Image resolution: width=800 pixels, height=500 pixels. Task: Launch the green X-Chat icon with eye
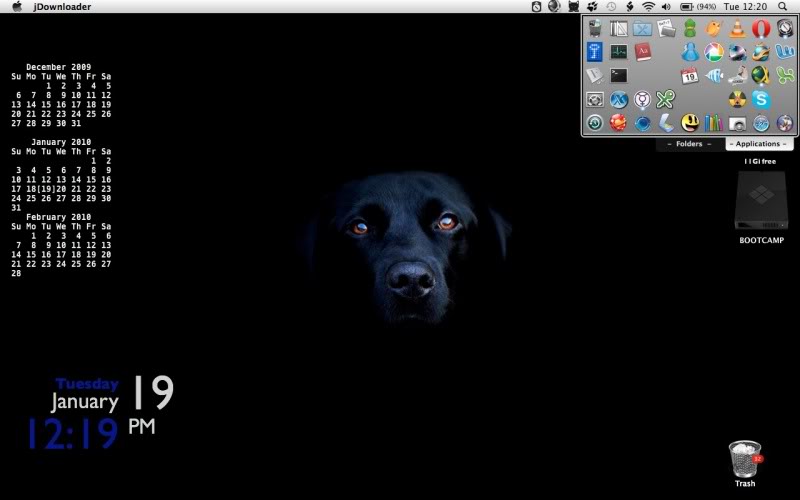pyautogui.click(x=666, y=99)
